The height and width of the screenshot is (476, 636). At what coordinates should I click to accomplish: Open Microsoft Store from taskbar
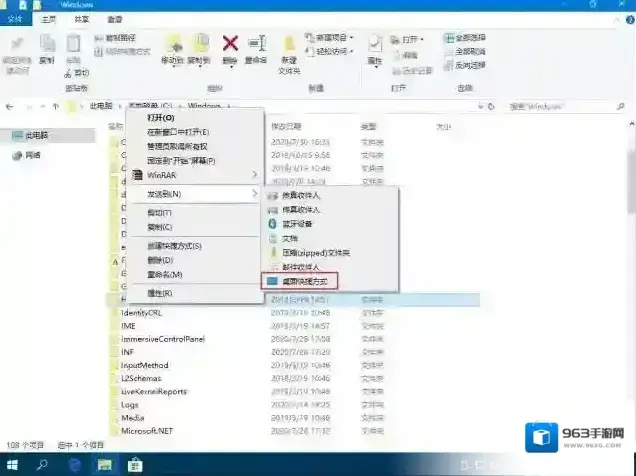(135, 465)
